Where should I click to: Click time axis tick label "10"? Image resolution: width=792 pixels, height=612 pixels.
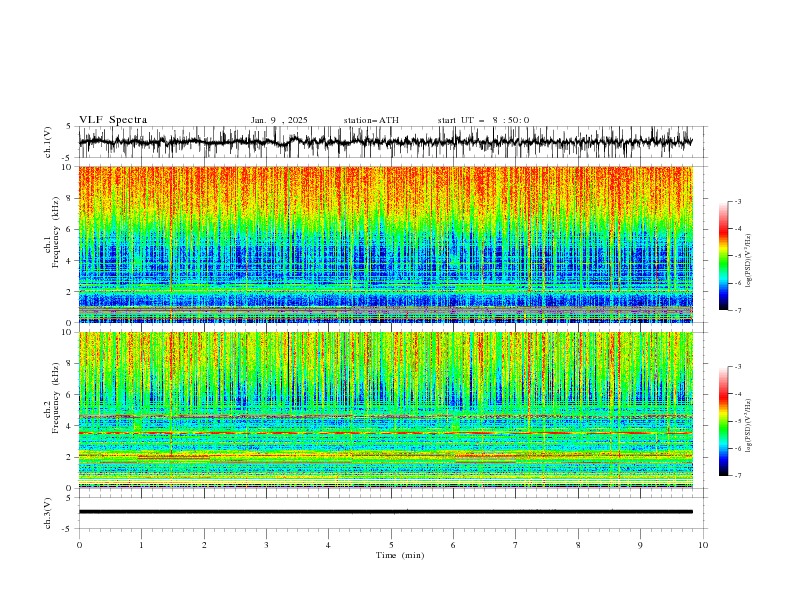coord(703,545)
